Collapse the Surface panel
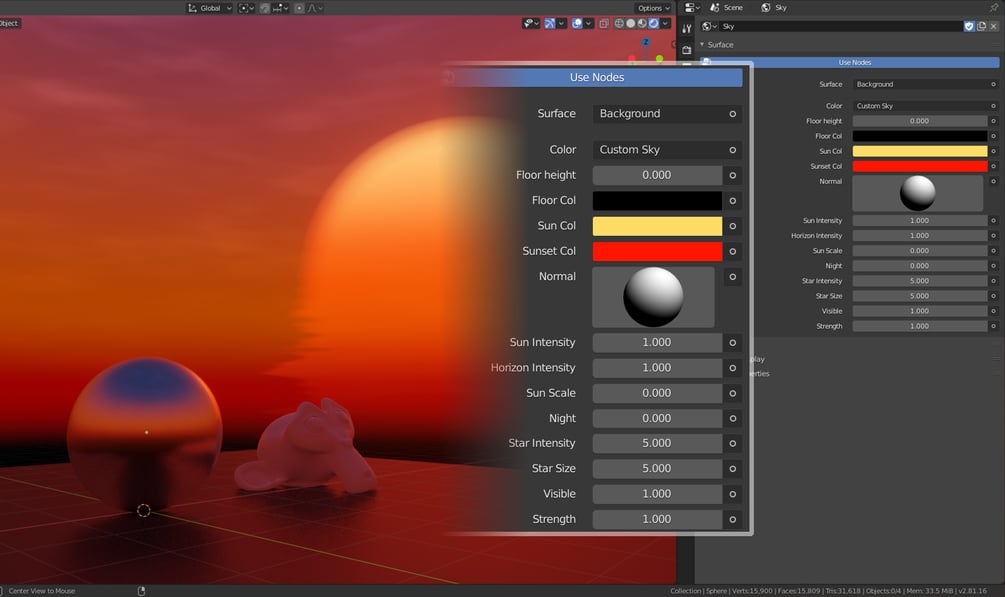The height and width of the screenshot is (597, 1005). coord(717,45)
